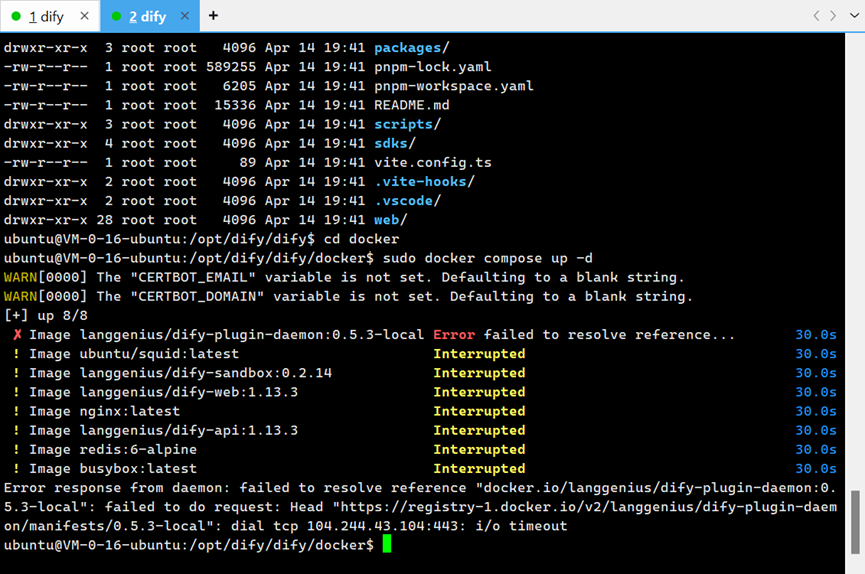Select the '2 dify' tab
The width and height of the screenshot is (865, 574).
(147, 17)
